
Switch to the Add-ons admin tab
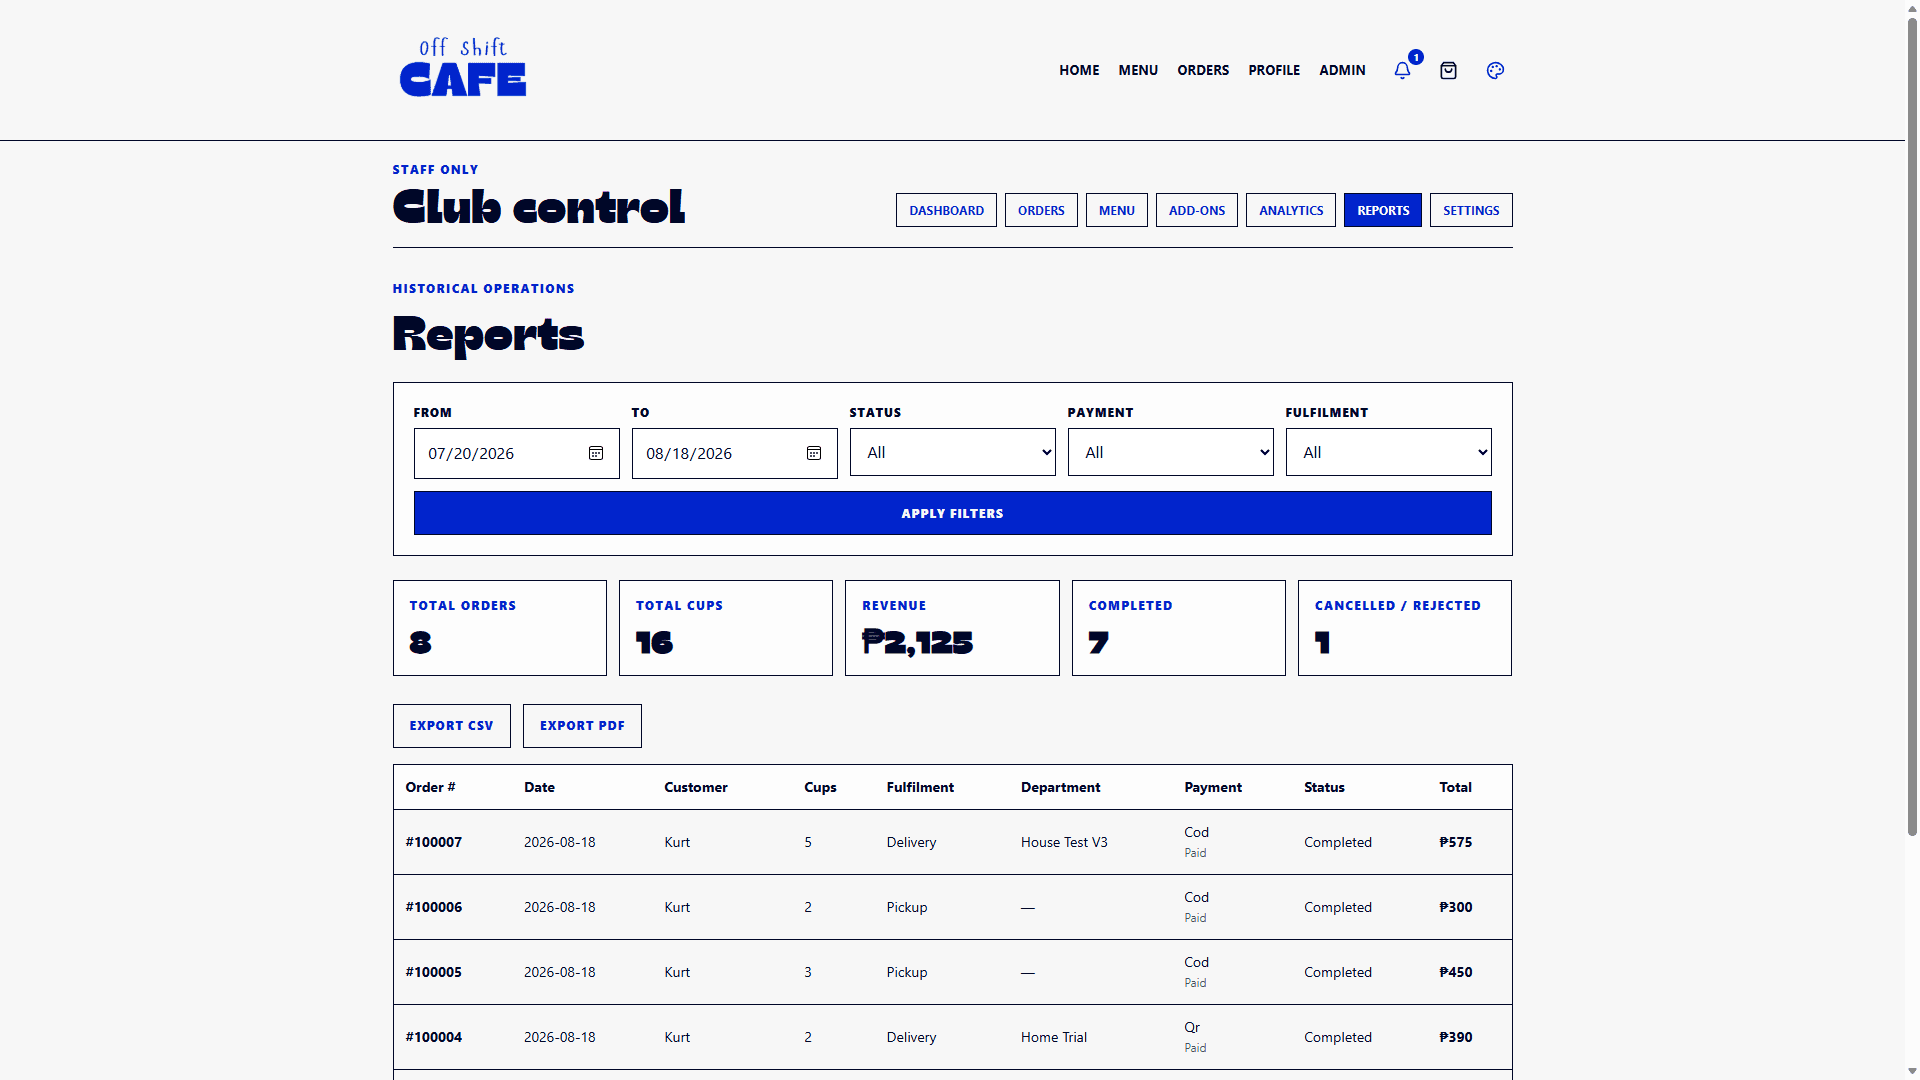[1197, 210]
